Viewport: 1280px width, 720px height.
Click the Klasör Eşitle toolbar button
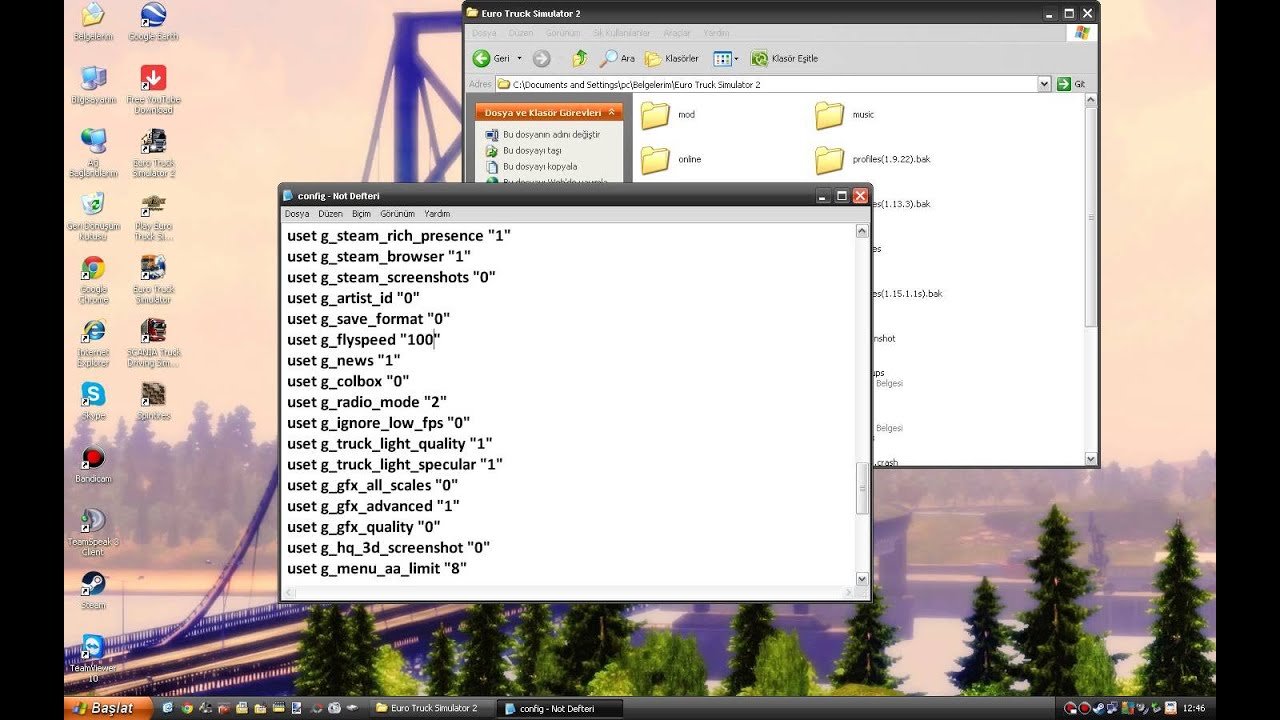click(x=785, y=58)
